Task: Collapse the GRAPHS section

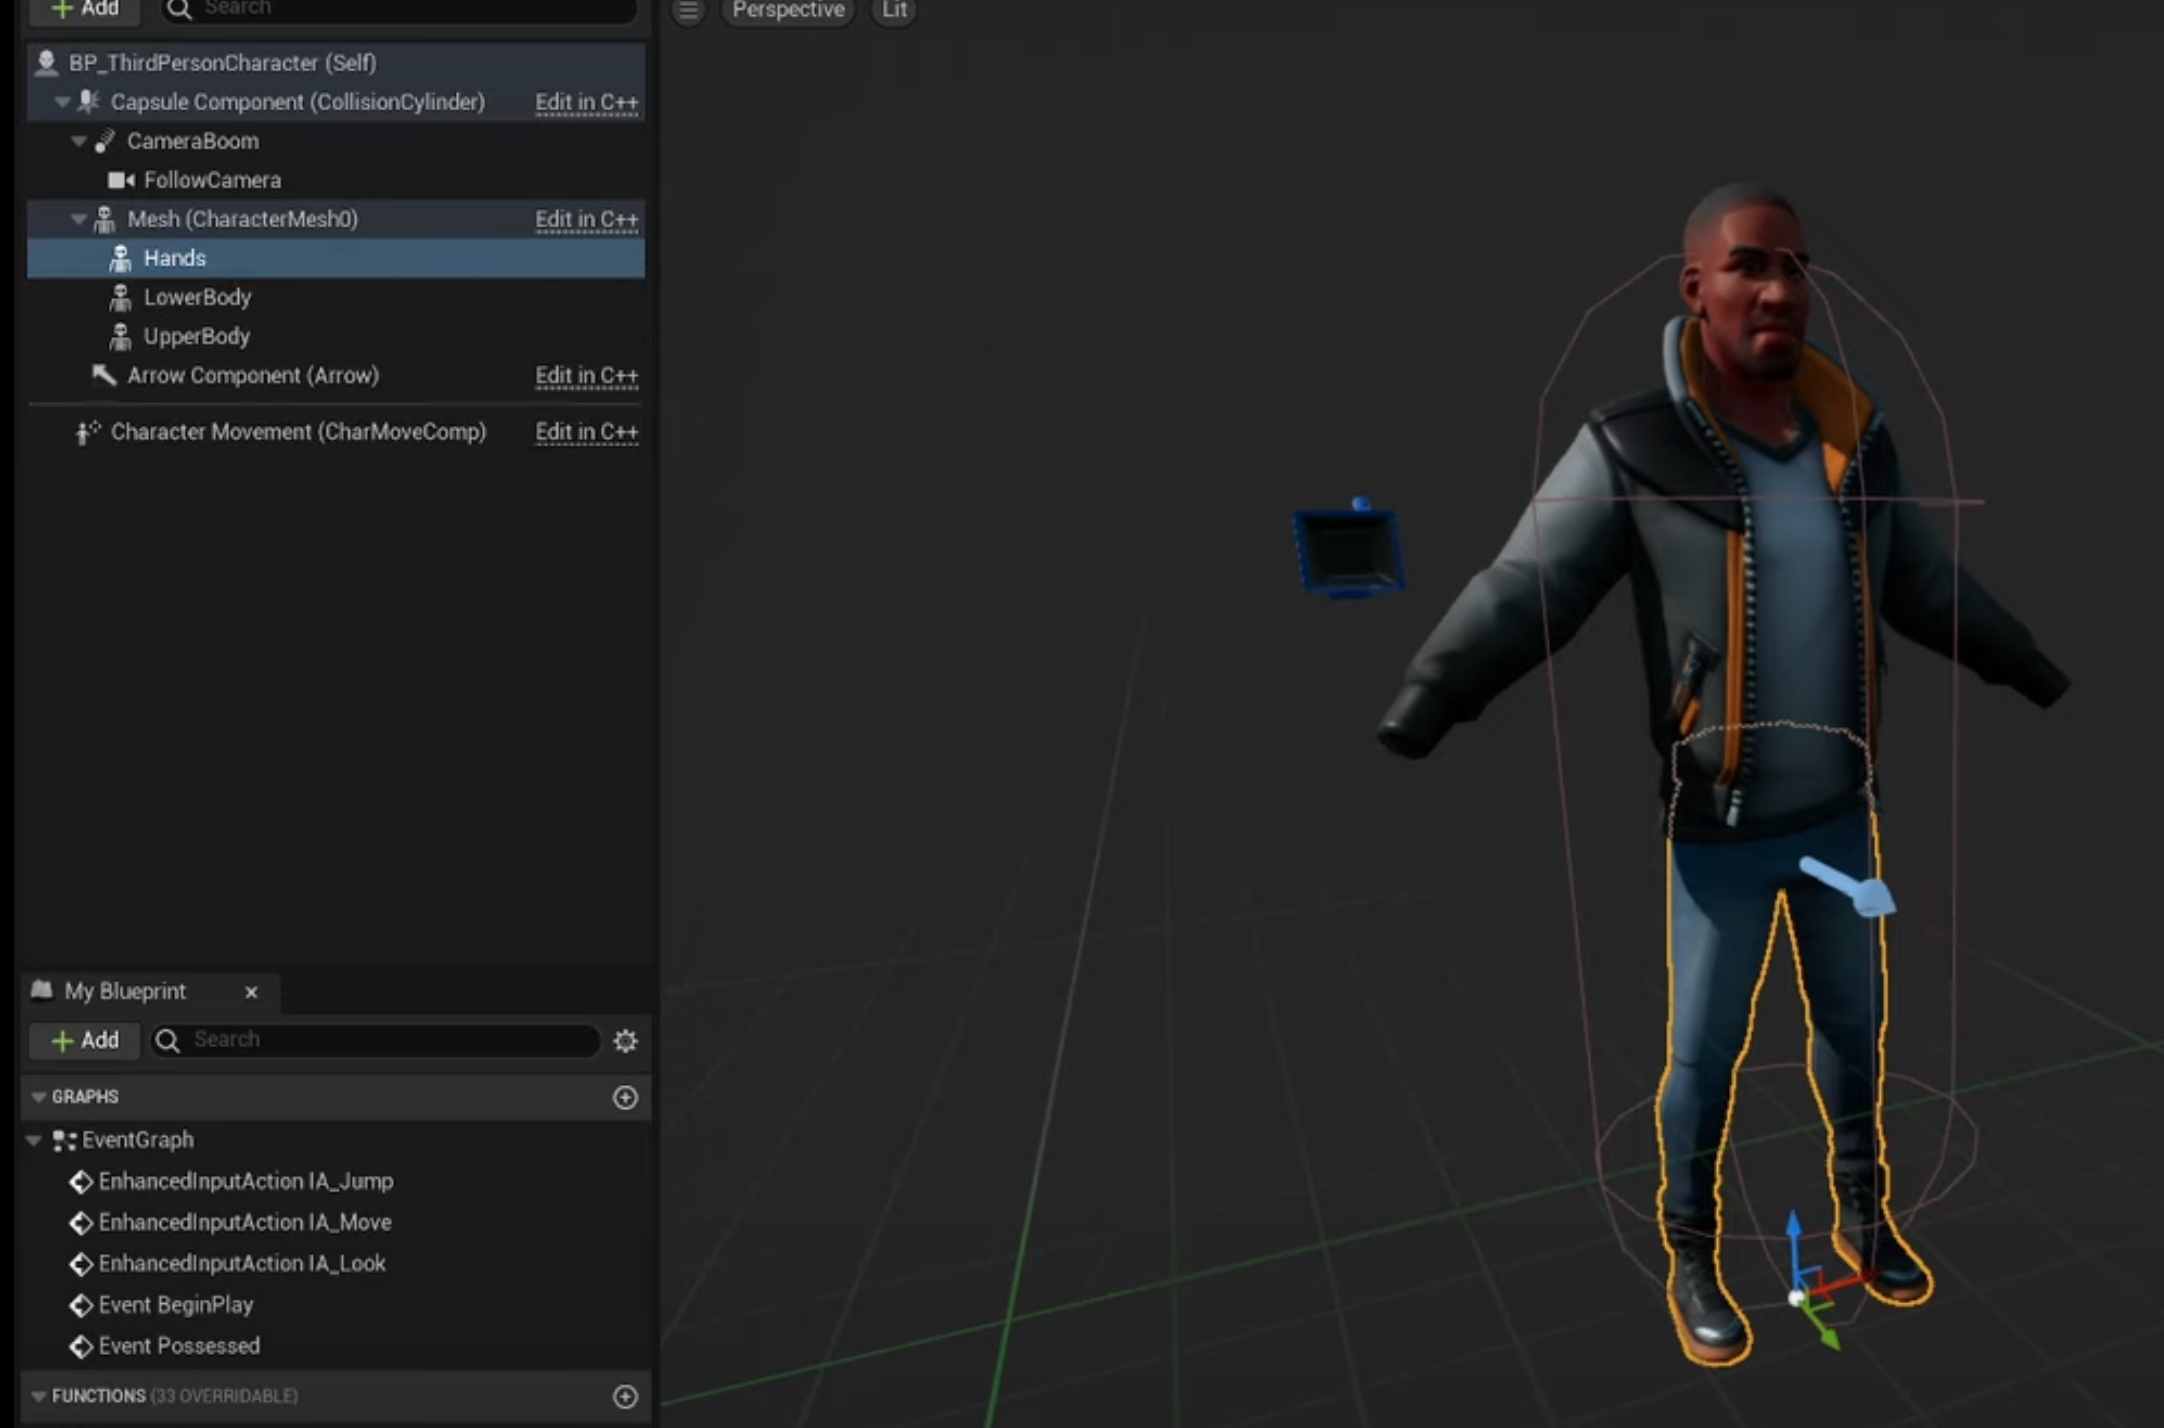Action: (x=38, y=1097)
